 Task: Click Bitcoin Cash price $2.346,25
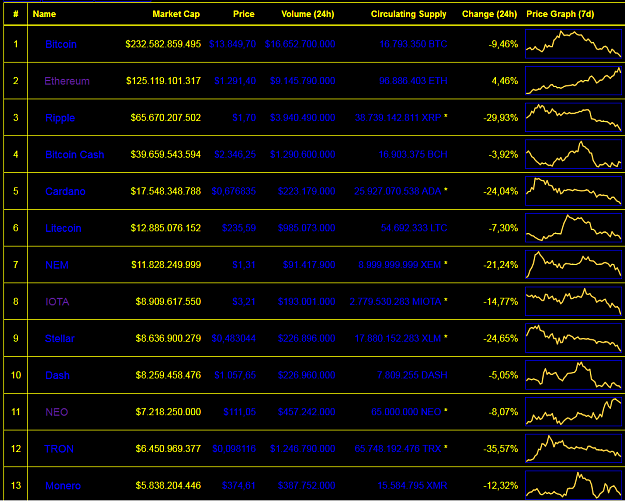tap(235, 155)
